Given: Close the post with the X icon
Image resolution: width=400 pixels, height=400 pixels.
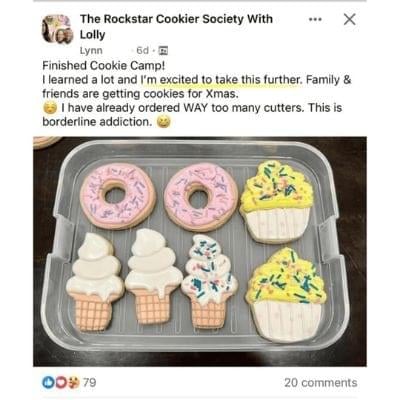Looking at the screenshot, I should (349, 19).
